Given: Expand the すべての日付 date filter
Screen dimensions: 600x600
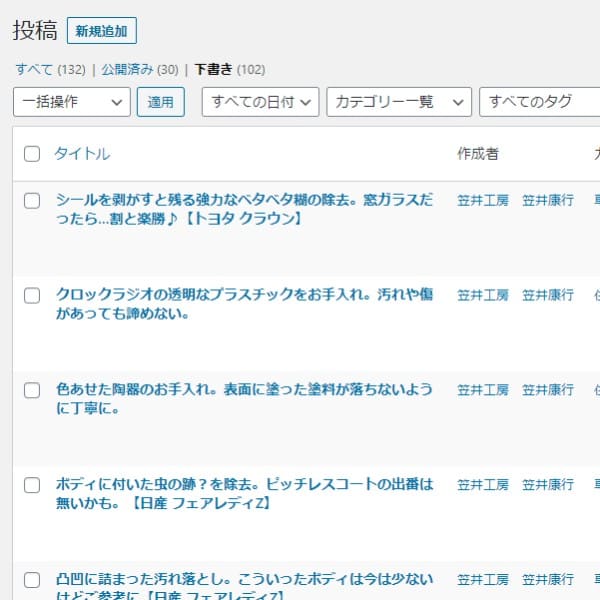Looking at the screenshot, I should (x=261, y=102).
